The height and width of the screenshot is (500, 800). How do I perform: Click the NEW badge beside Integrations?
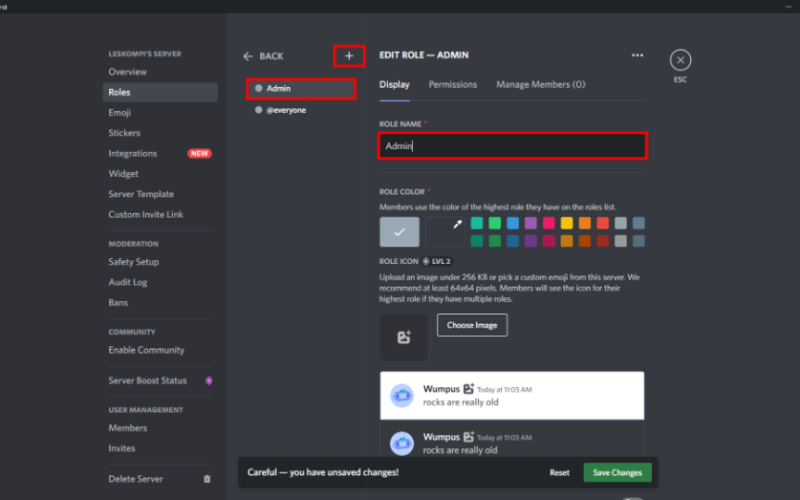pyautogui.click(x=199, y=154)
